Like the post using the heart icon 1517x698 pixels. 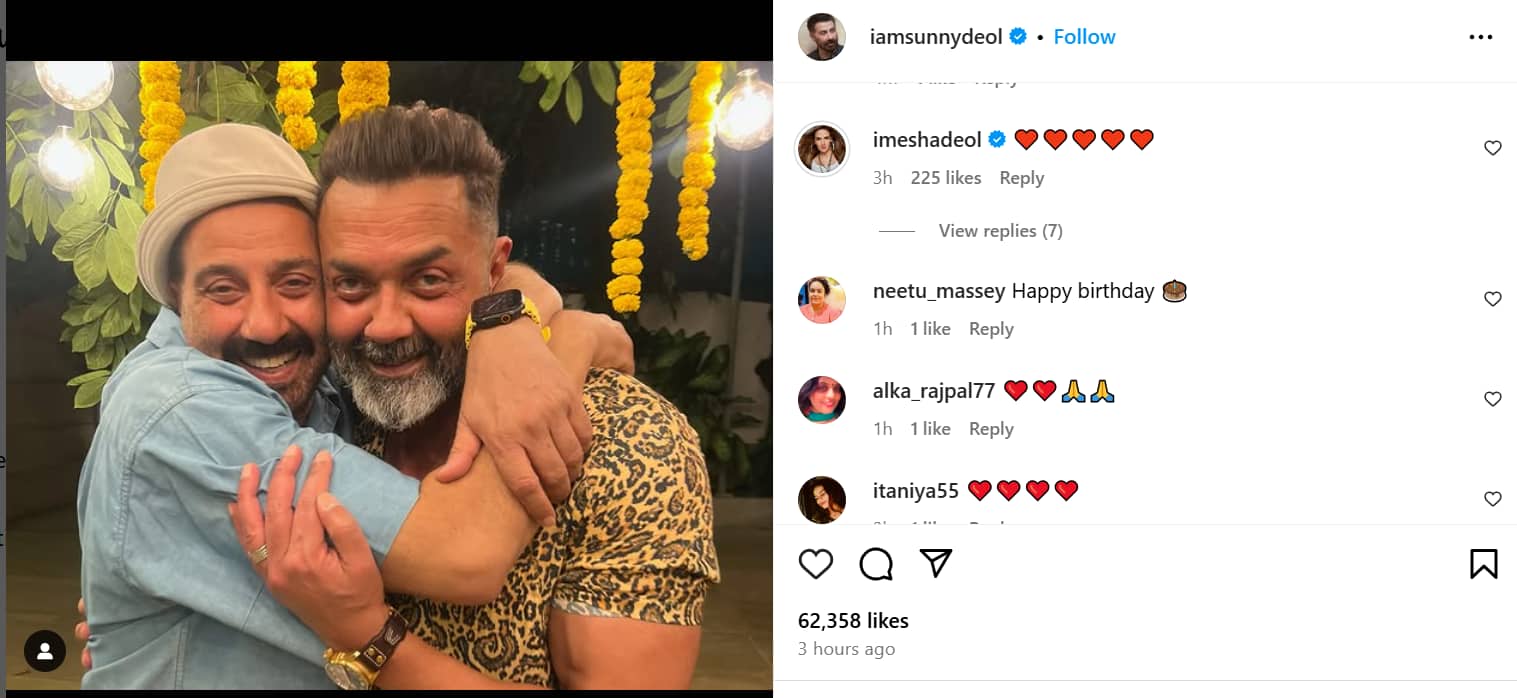click(816, 563)
